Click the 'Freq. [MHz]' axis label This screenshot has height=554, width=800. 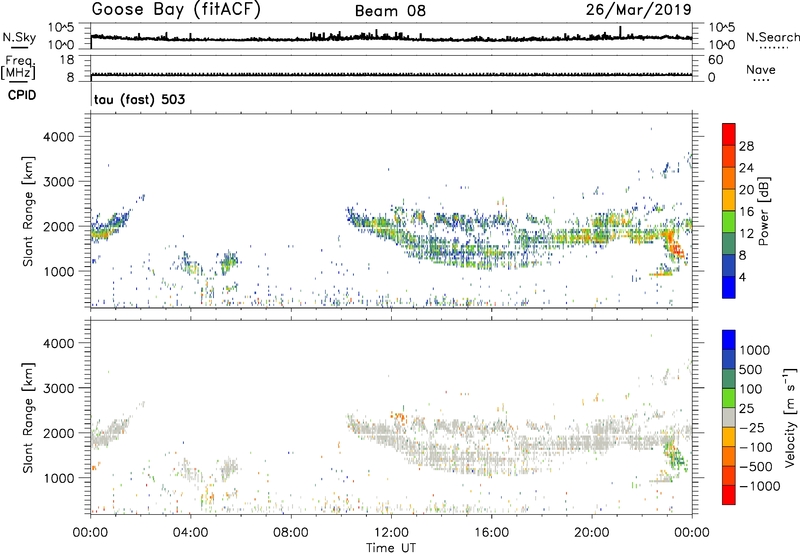tap(18, 67)
